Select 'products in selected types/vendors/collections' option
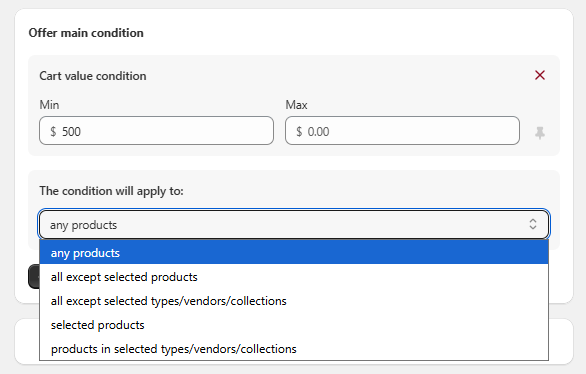586x374 pixels. 294,349
